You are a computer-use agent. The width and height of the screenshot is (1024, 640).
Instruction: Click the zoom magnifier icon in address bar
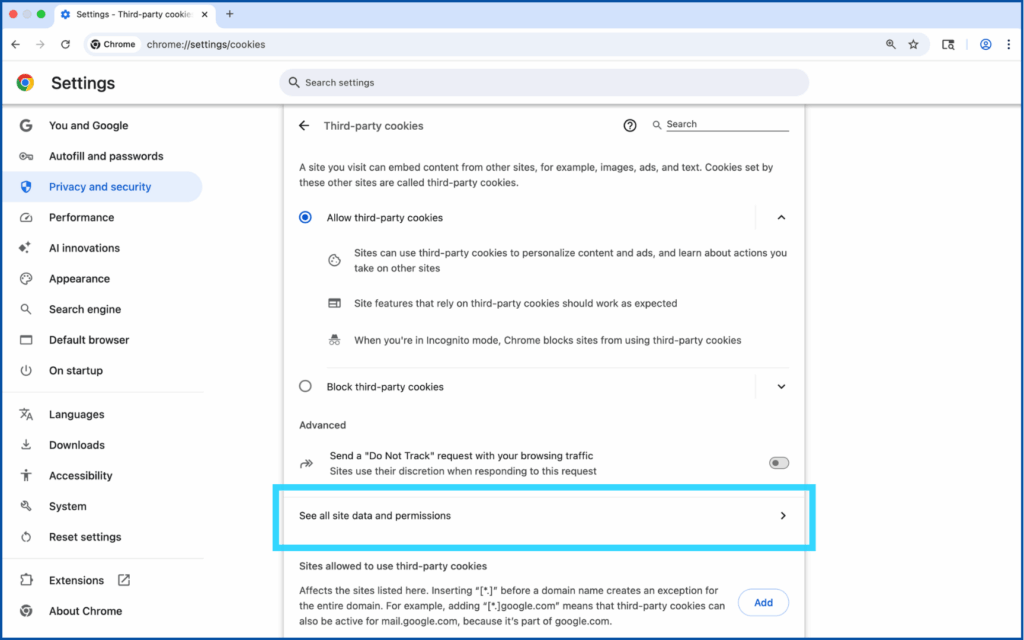pos(890,45)
